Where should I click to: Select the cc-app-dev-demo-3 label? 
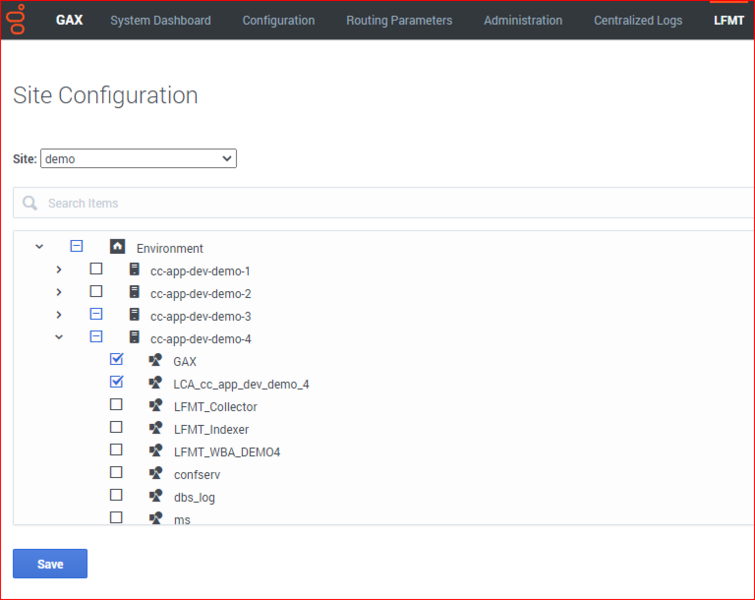click(201, 316)
